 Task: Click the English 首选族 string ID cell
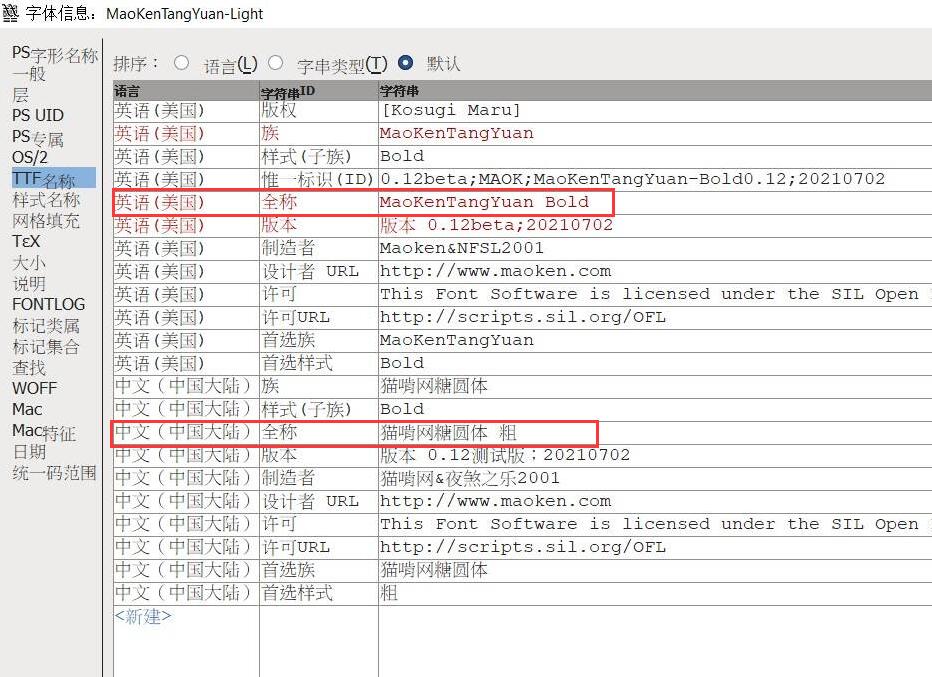319,340
